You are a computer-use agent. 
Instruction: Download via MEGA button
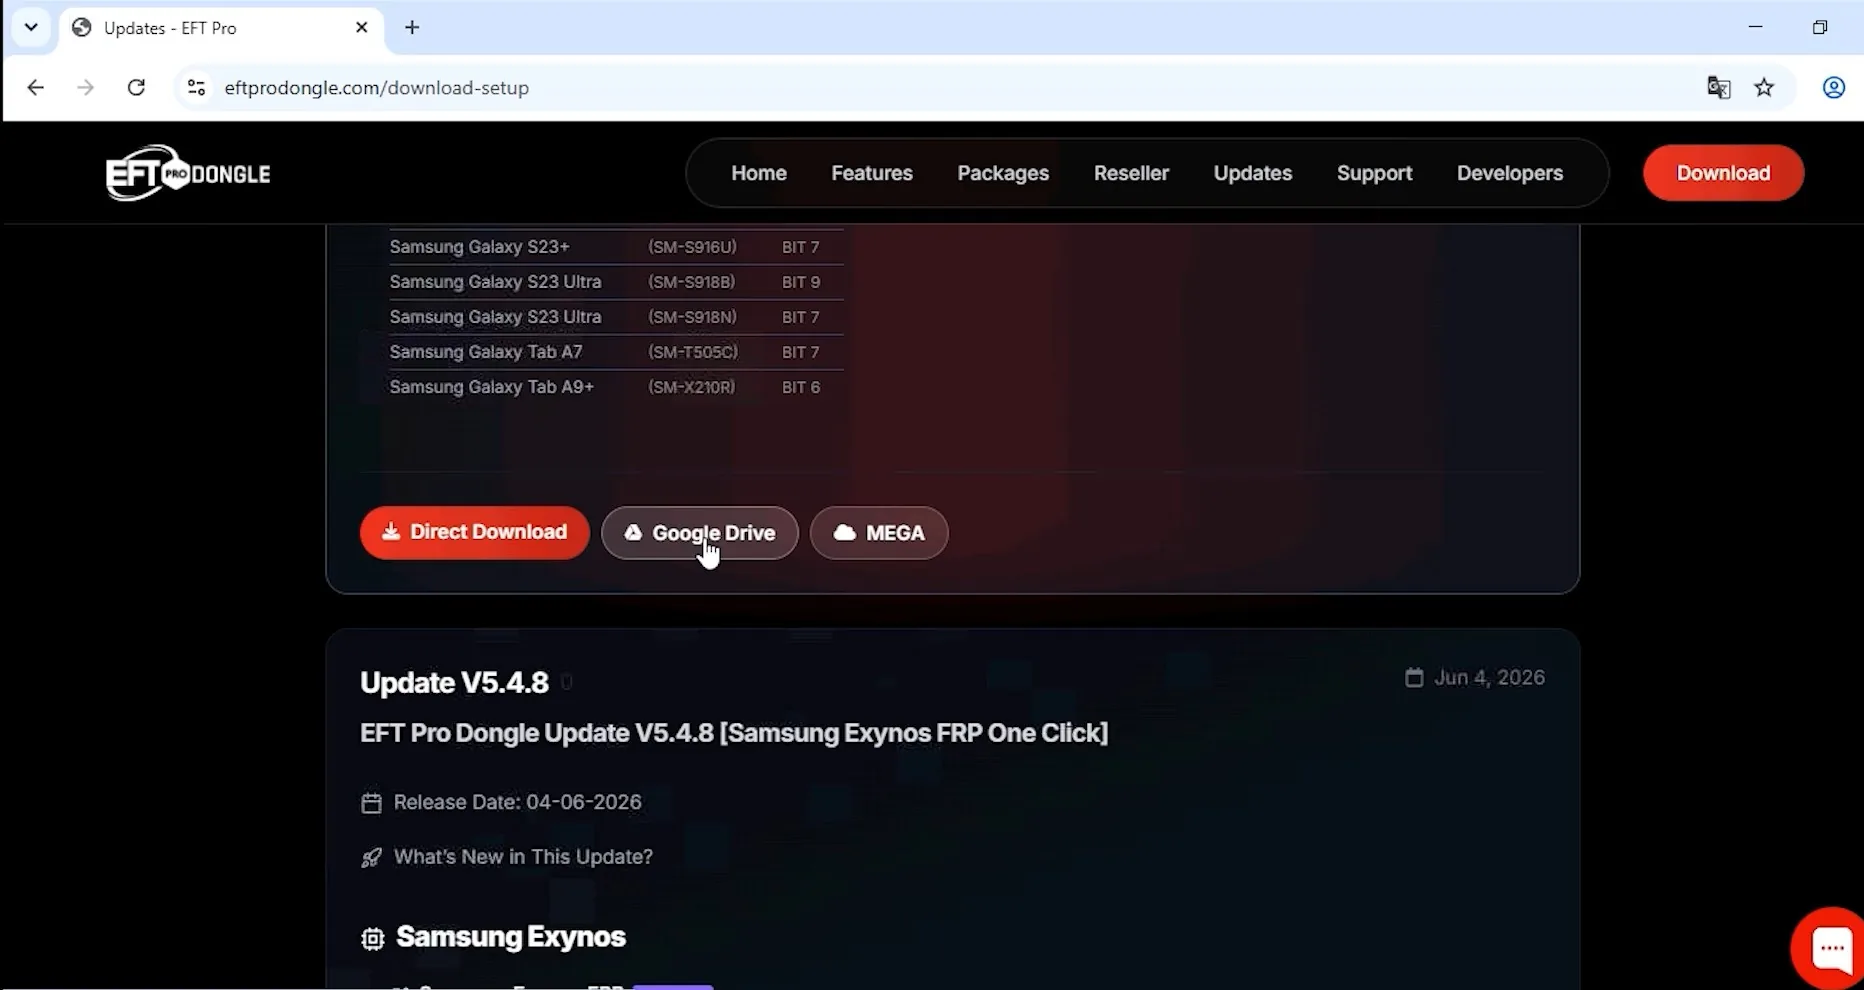coord(879,533)
